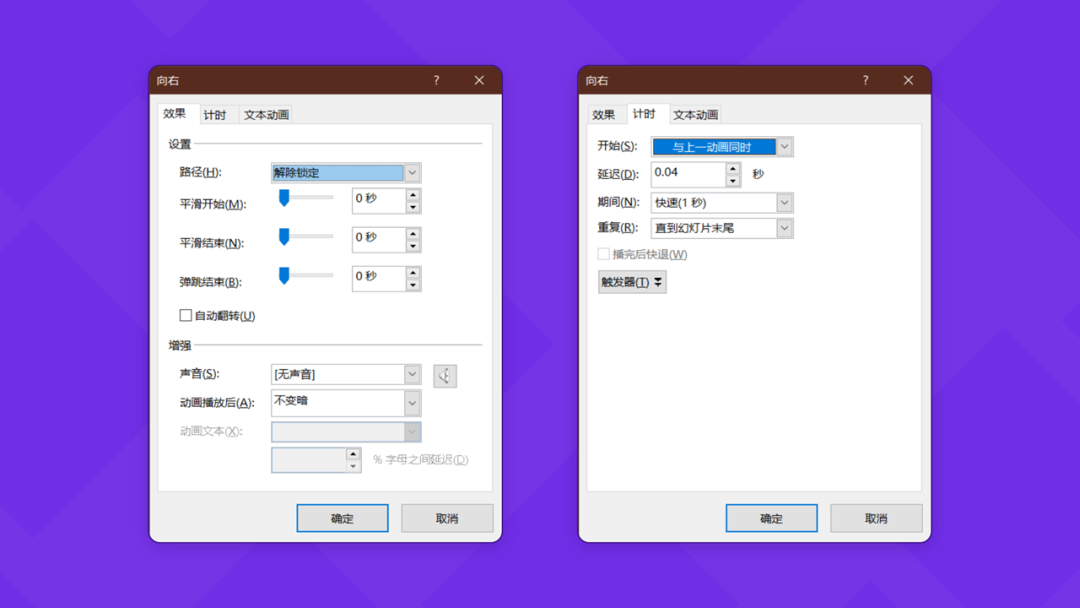Click the 弹跳结束 slider handle
The width and height of the screenshot is (1080, 608).
point(284,276)
